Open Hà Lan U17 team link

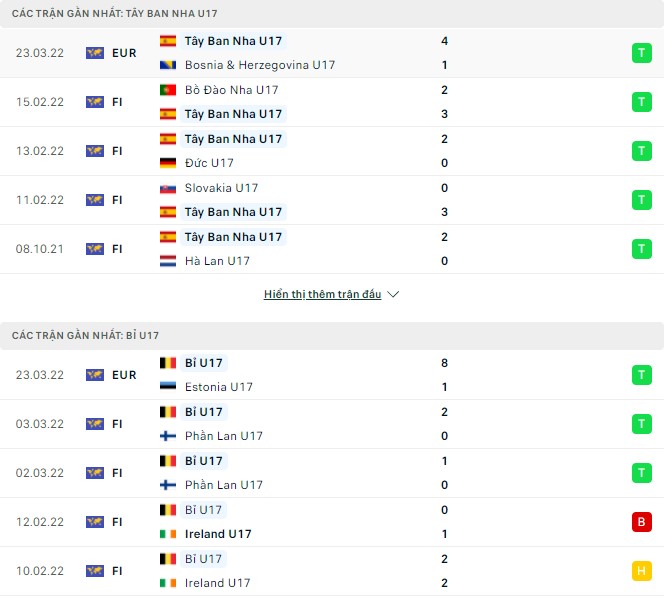(217, 261)
